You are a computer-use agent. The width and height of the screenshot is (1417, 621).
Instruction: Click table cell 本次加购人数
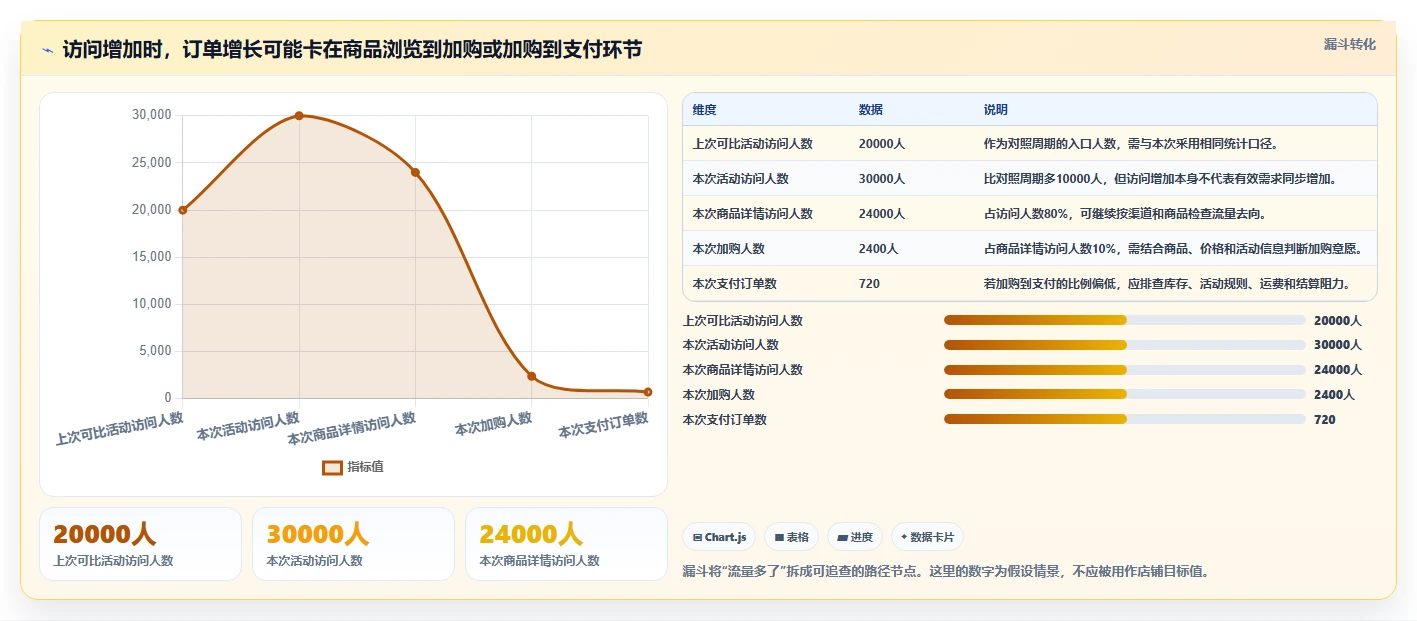pyautogui.click(x=729, y=249)
